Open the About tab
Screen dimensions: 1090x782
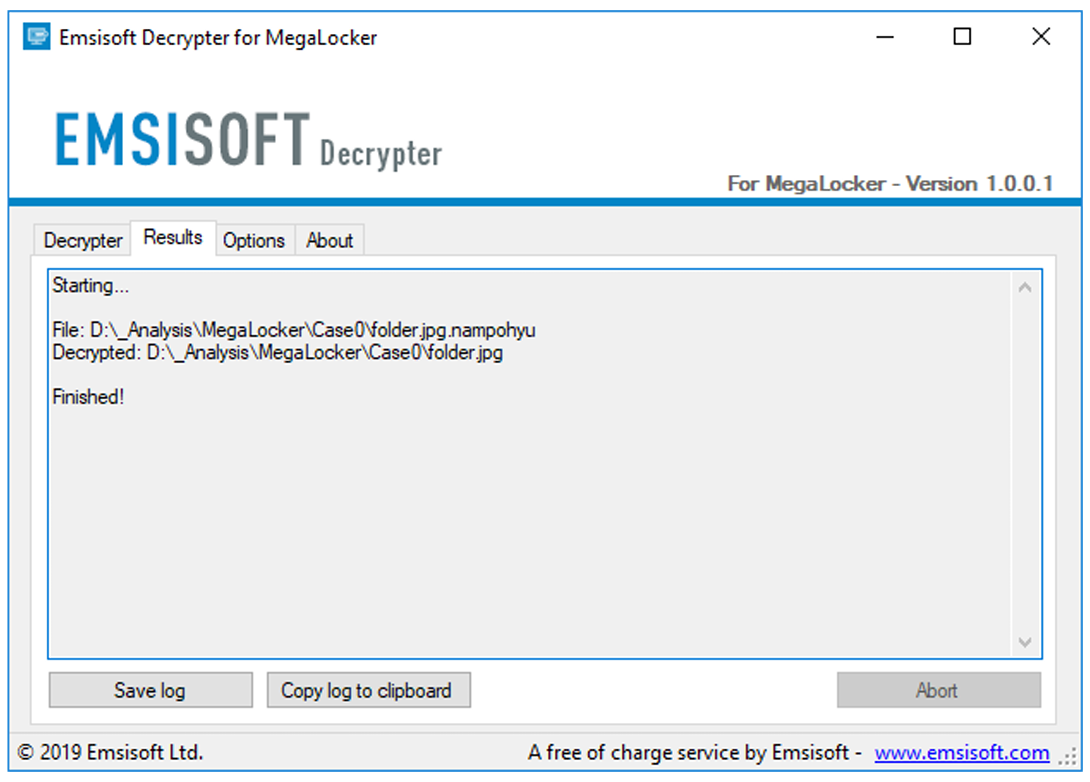pos(330,241)
